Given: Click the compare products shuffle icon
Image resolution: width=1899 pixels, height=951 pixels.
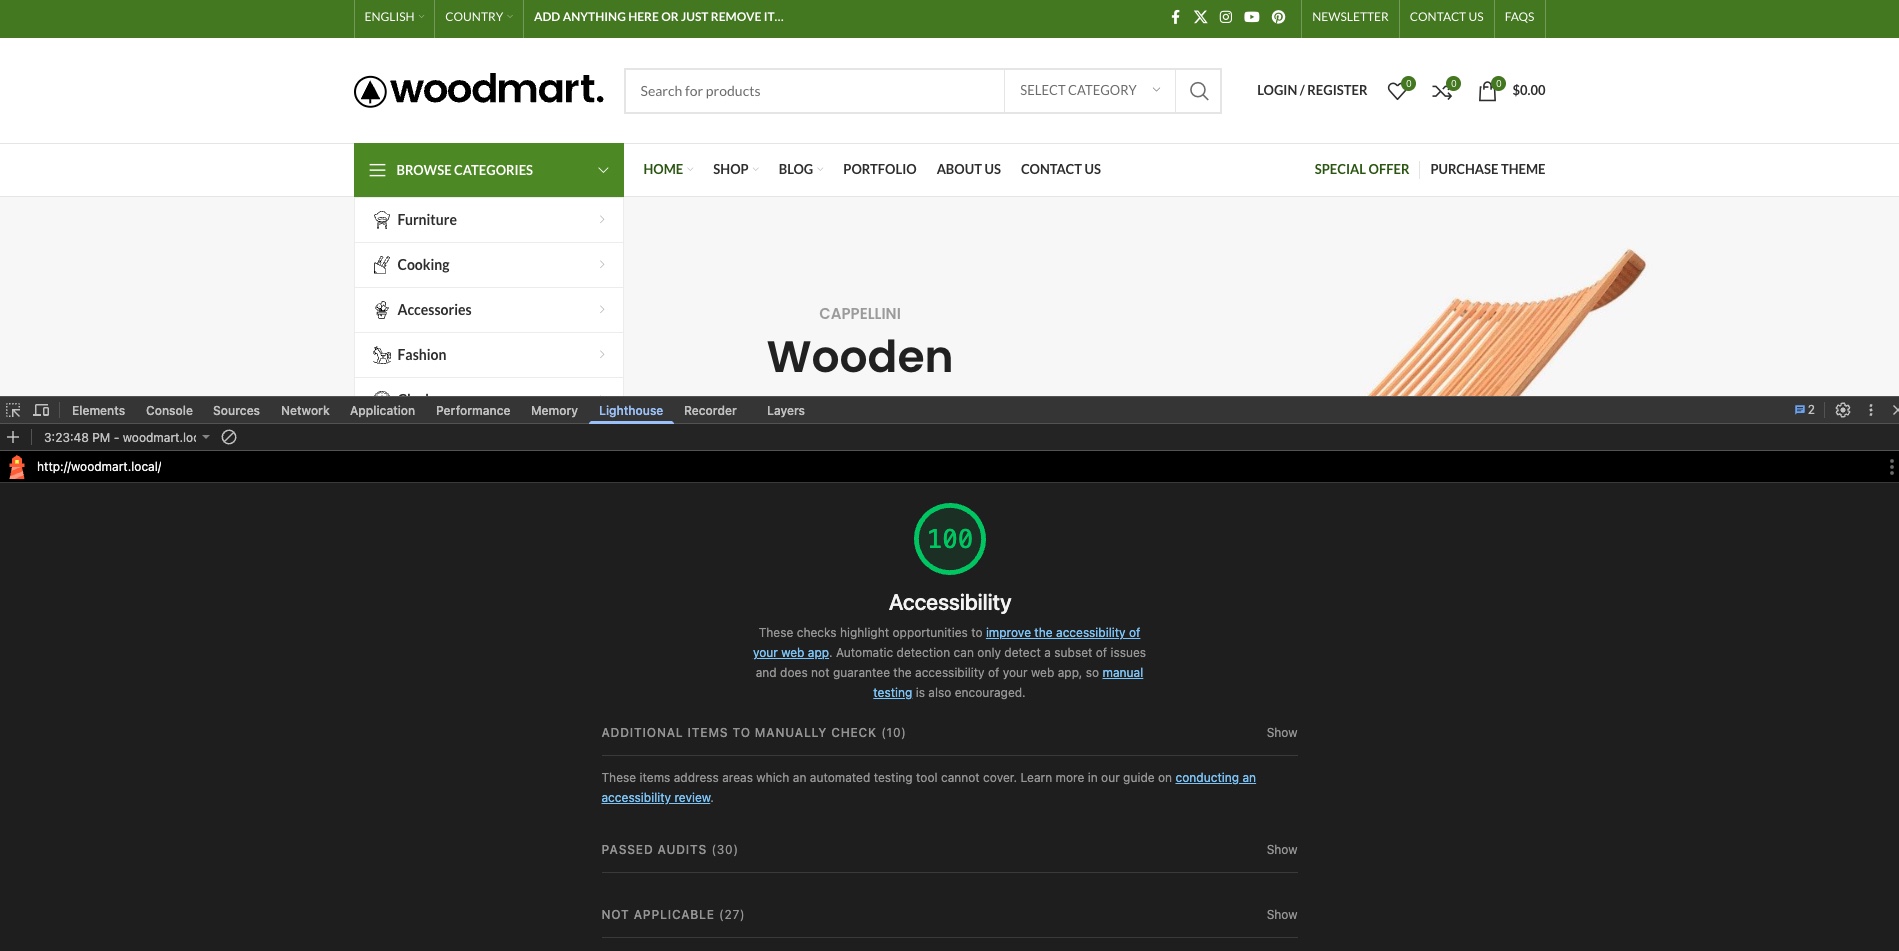Looking at the screenshot, I should click(x=1441, y=91).
